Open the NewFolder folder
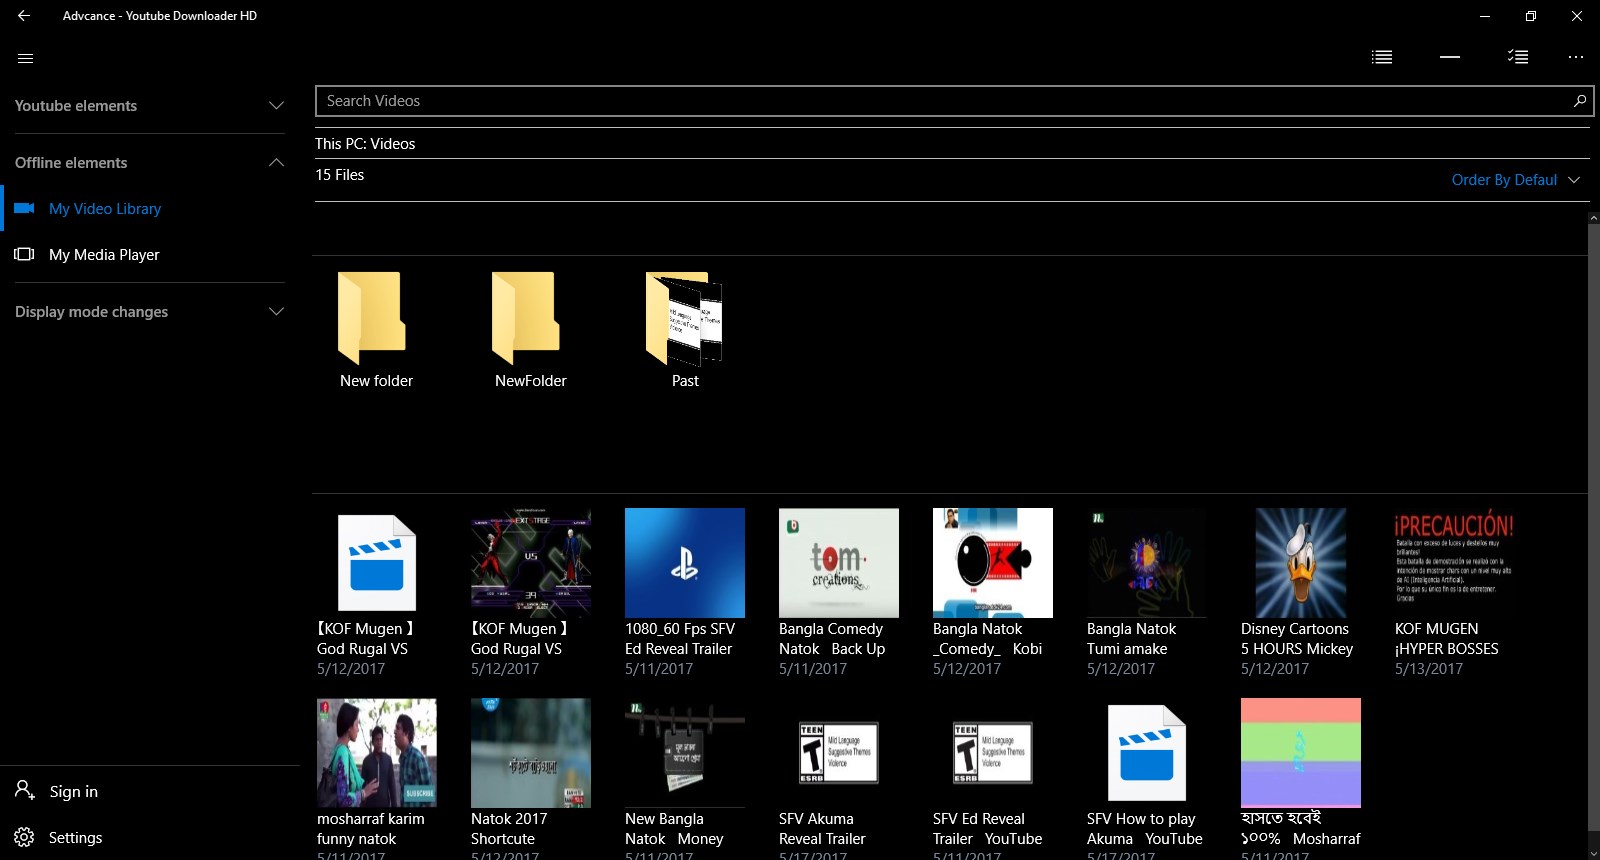The image size is (1600, 860). click(531, 330)
